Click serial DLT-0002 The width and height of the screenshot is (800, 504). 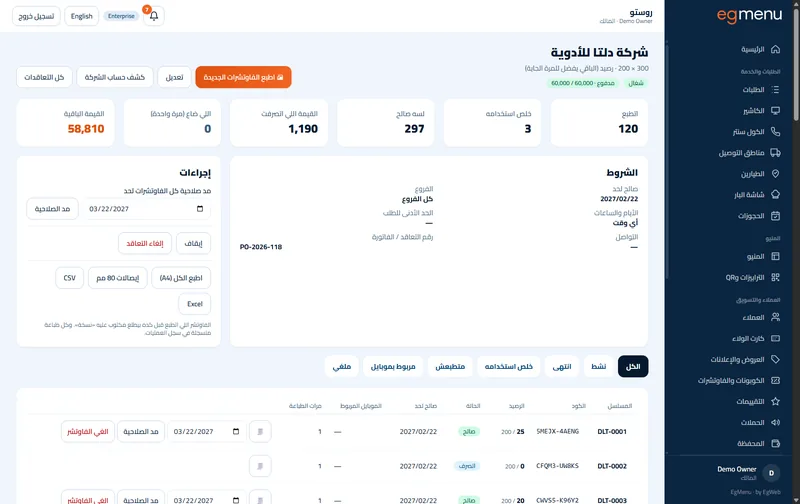coord(612,466)
